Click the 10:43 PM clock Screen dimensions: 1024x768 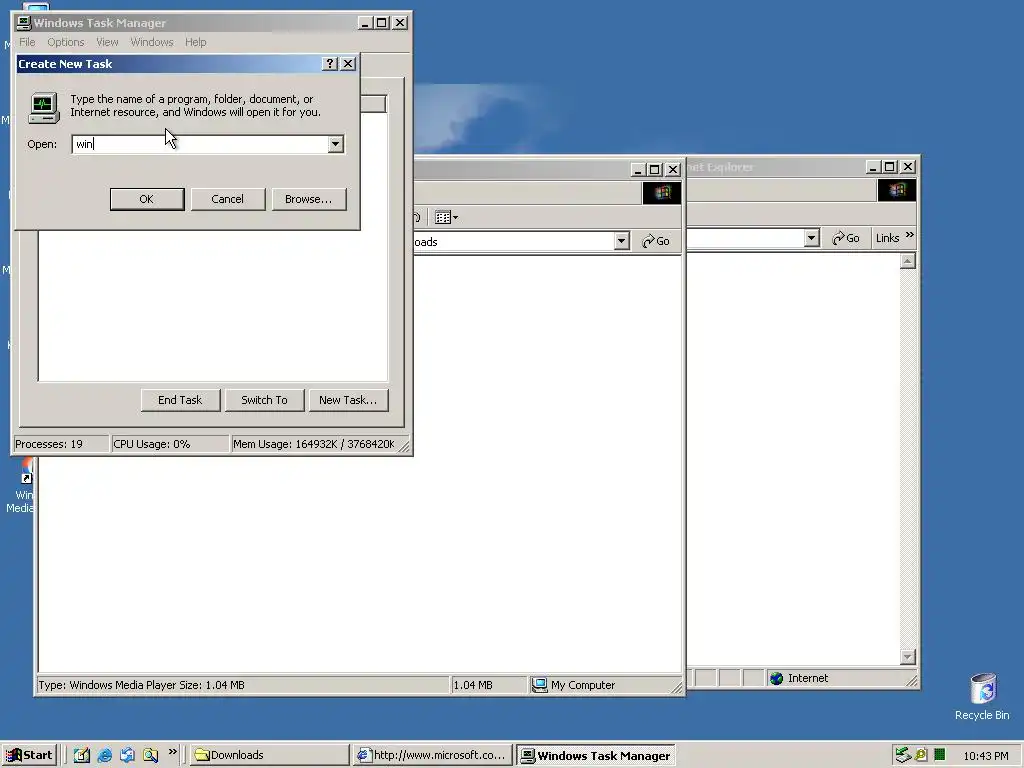(986, 756)
